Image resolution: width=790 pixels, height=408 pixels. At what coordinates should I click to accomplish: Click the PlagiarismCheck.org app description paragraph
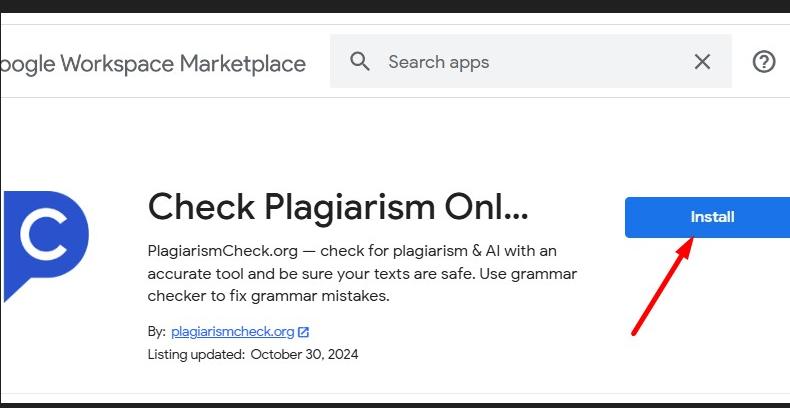click(361, 273)
